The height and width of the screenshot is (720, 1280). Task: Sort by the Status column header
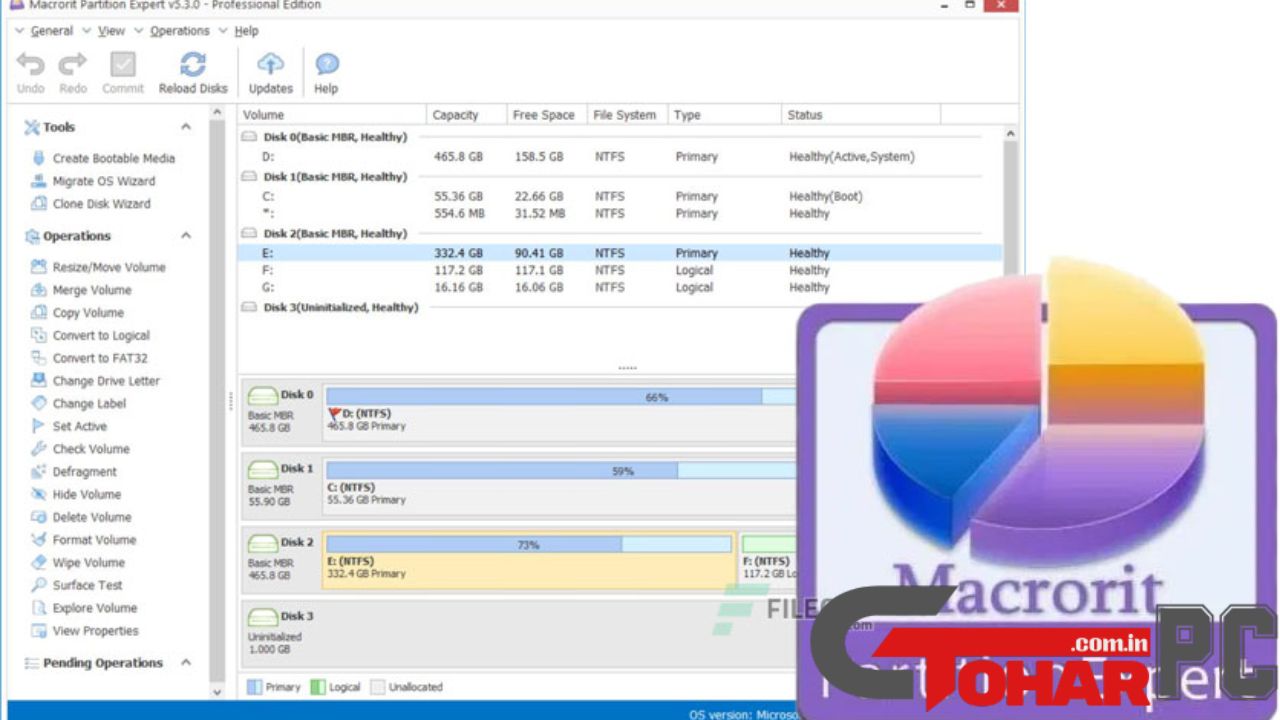[x=860, y=115]
